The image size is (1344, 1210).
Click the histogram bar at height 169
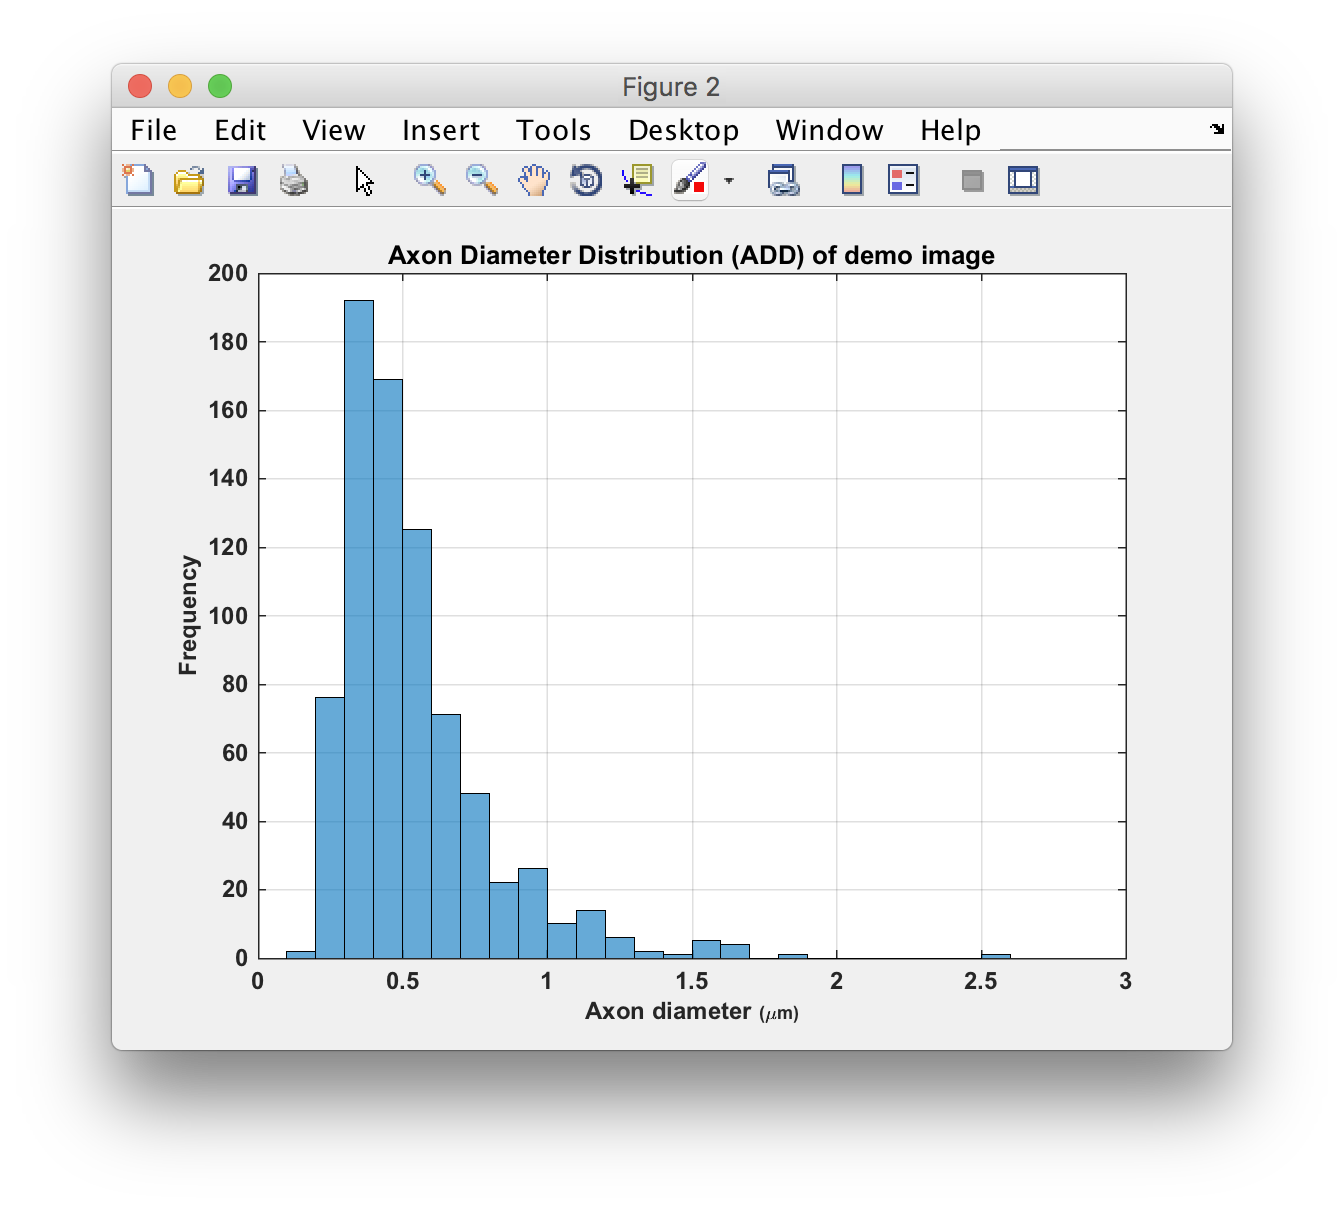(388, 668)
